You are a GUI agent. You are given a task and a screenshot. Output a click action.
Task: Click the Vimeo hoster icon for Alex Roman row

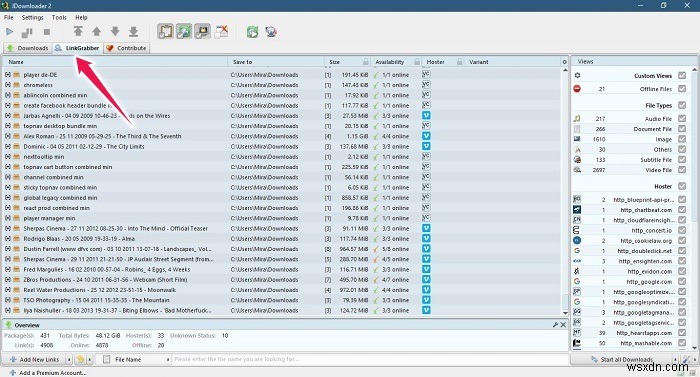(426, 136)
